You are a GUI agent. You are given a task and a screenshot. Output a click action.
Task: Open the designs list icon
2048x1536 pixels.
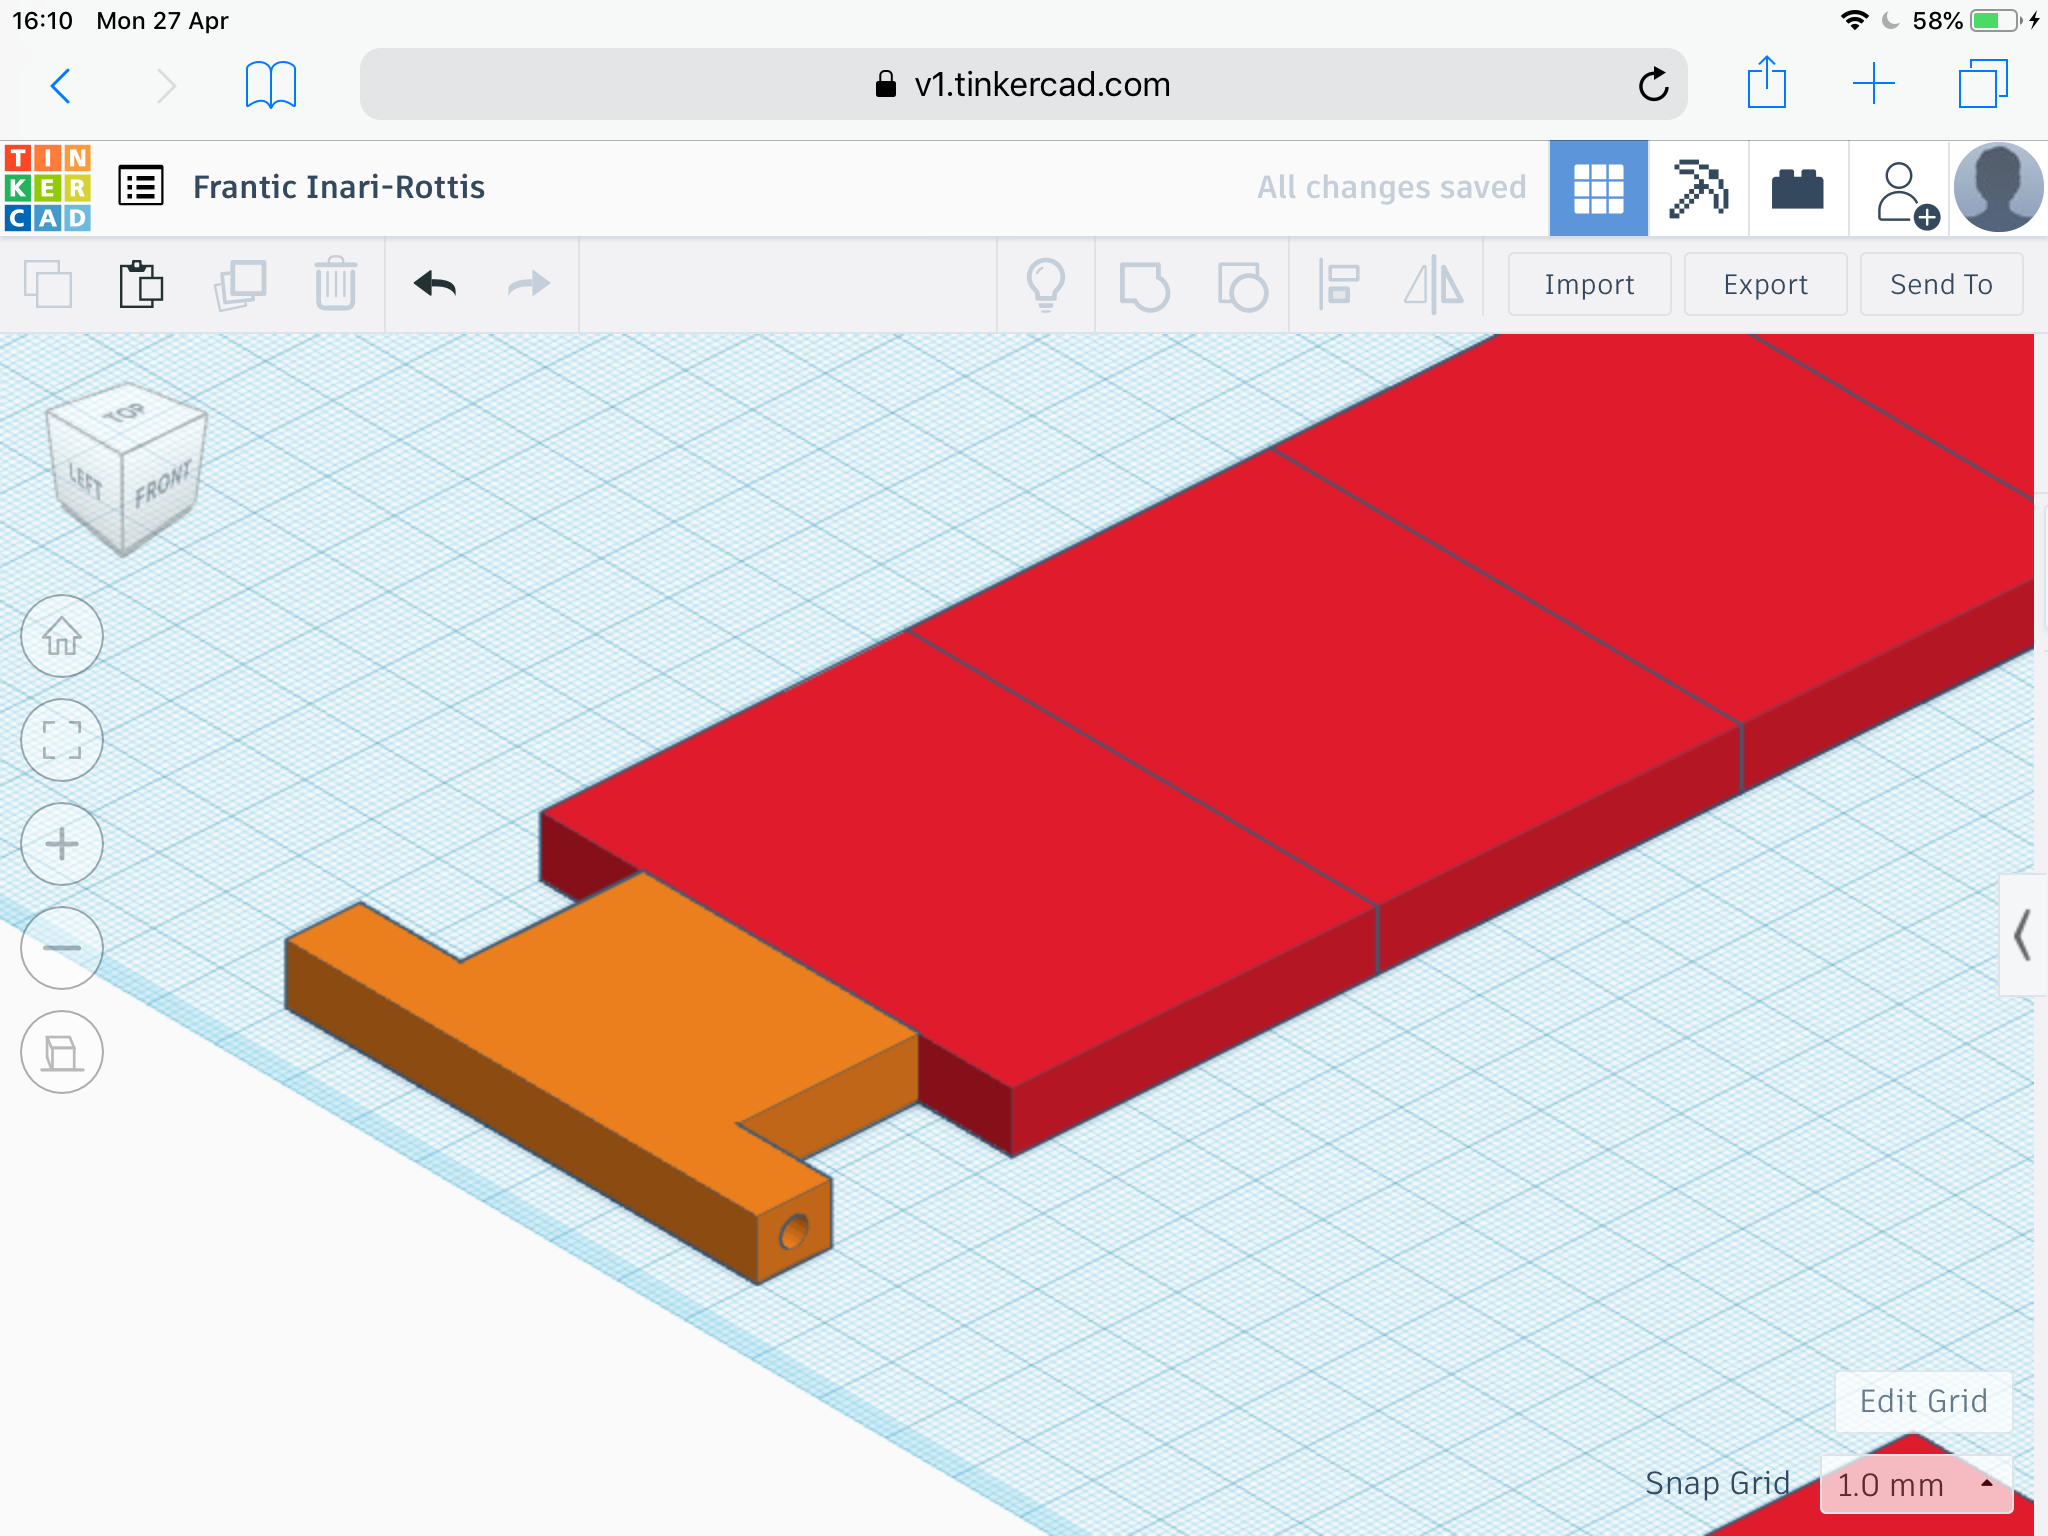[141, 186]
